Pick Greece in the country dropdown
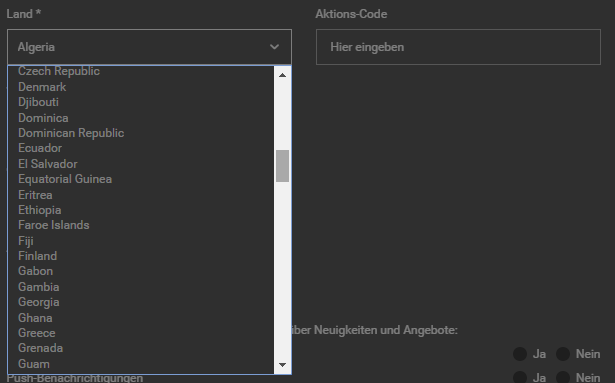The image size is (615, 383). pyautogui.click(x=141, y=333)
